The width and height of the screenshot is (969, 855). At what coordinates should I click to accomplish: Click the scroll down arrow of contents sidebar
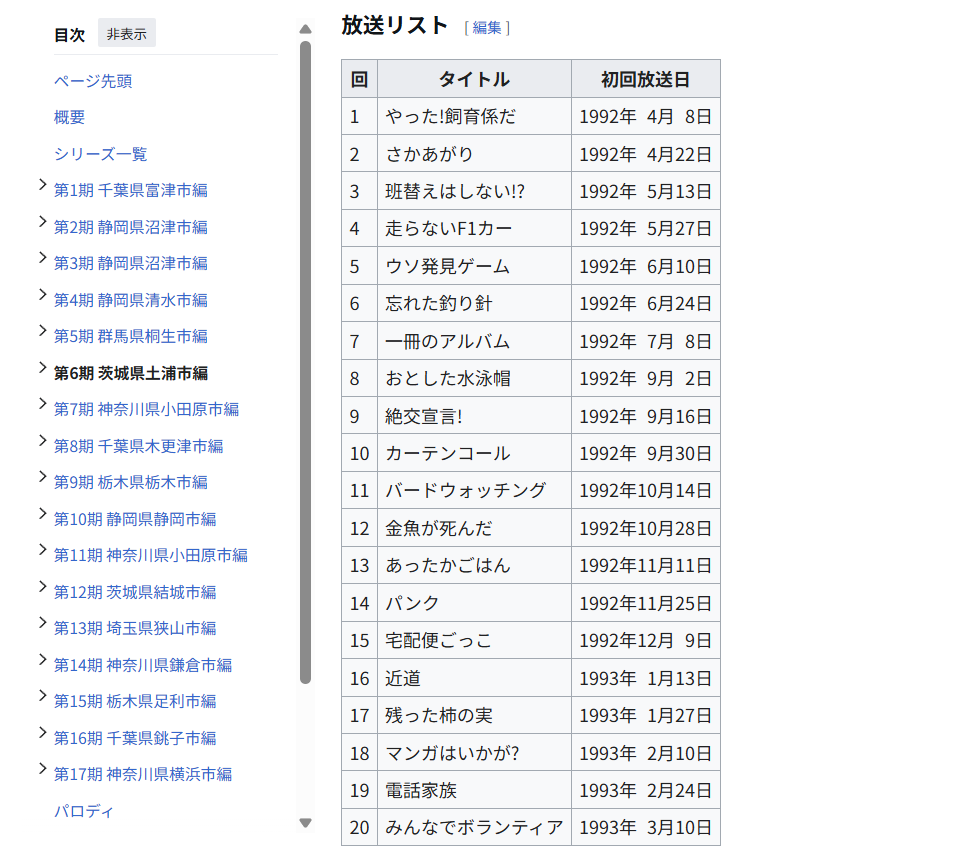pos(305,823)
